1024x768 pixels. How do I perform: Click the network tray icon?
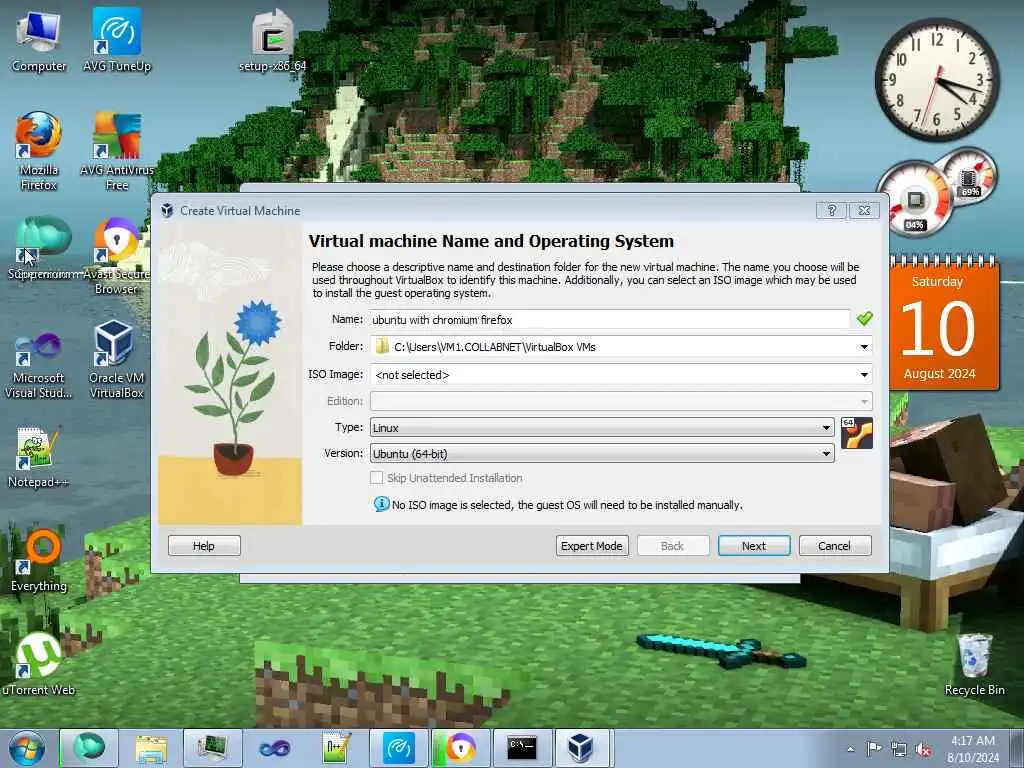[x=899, y=750]
